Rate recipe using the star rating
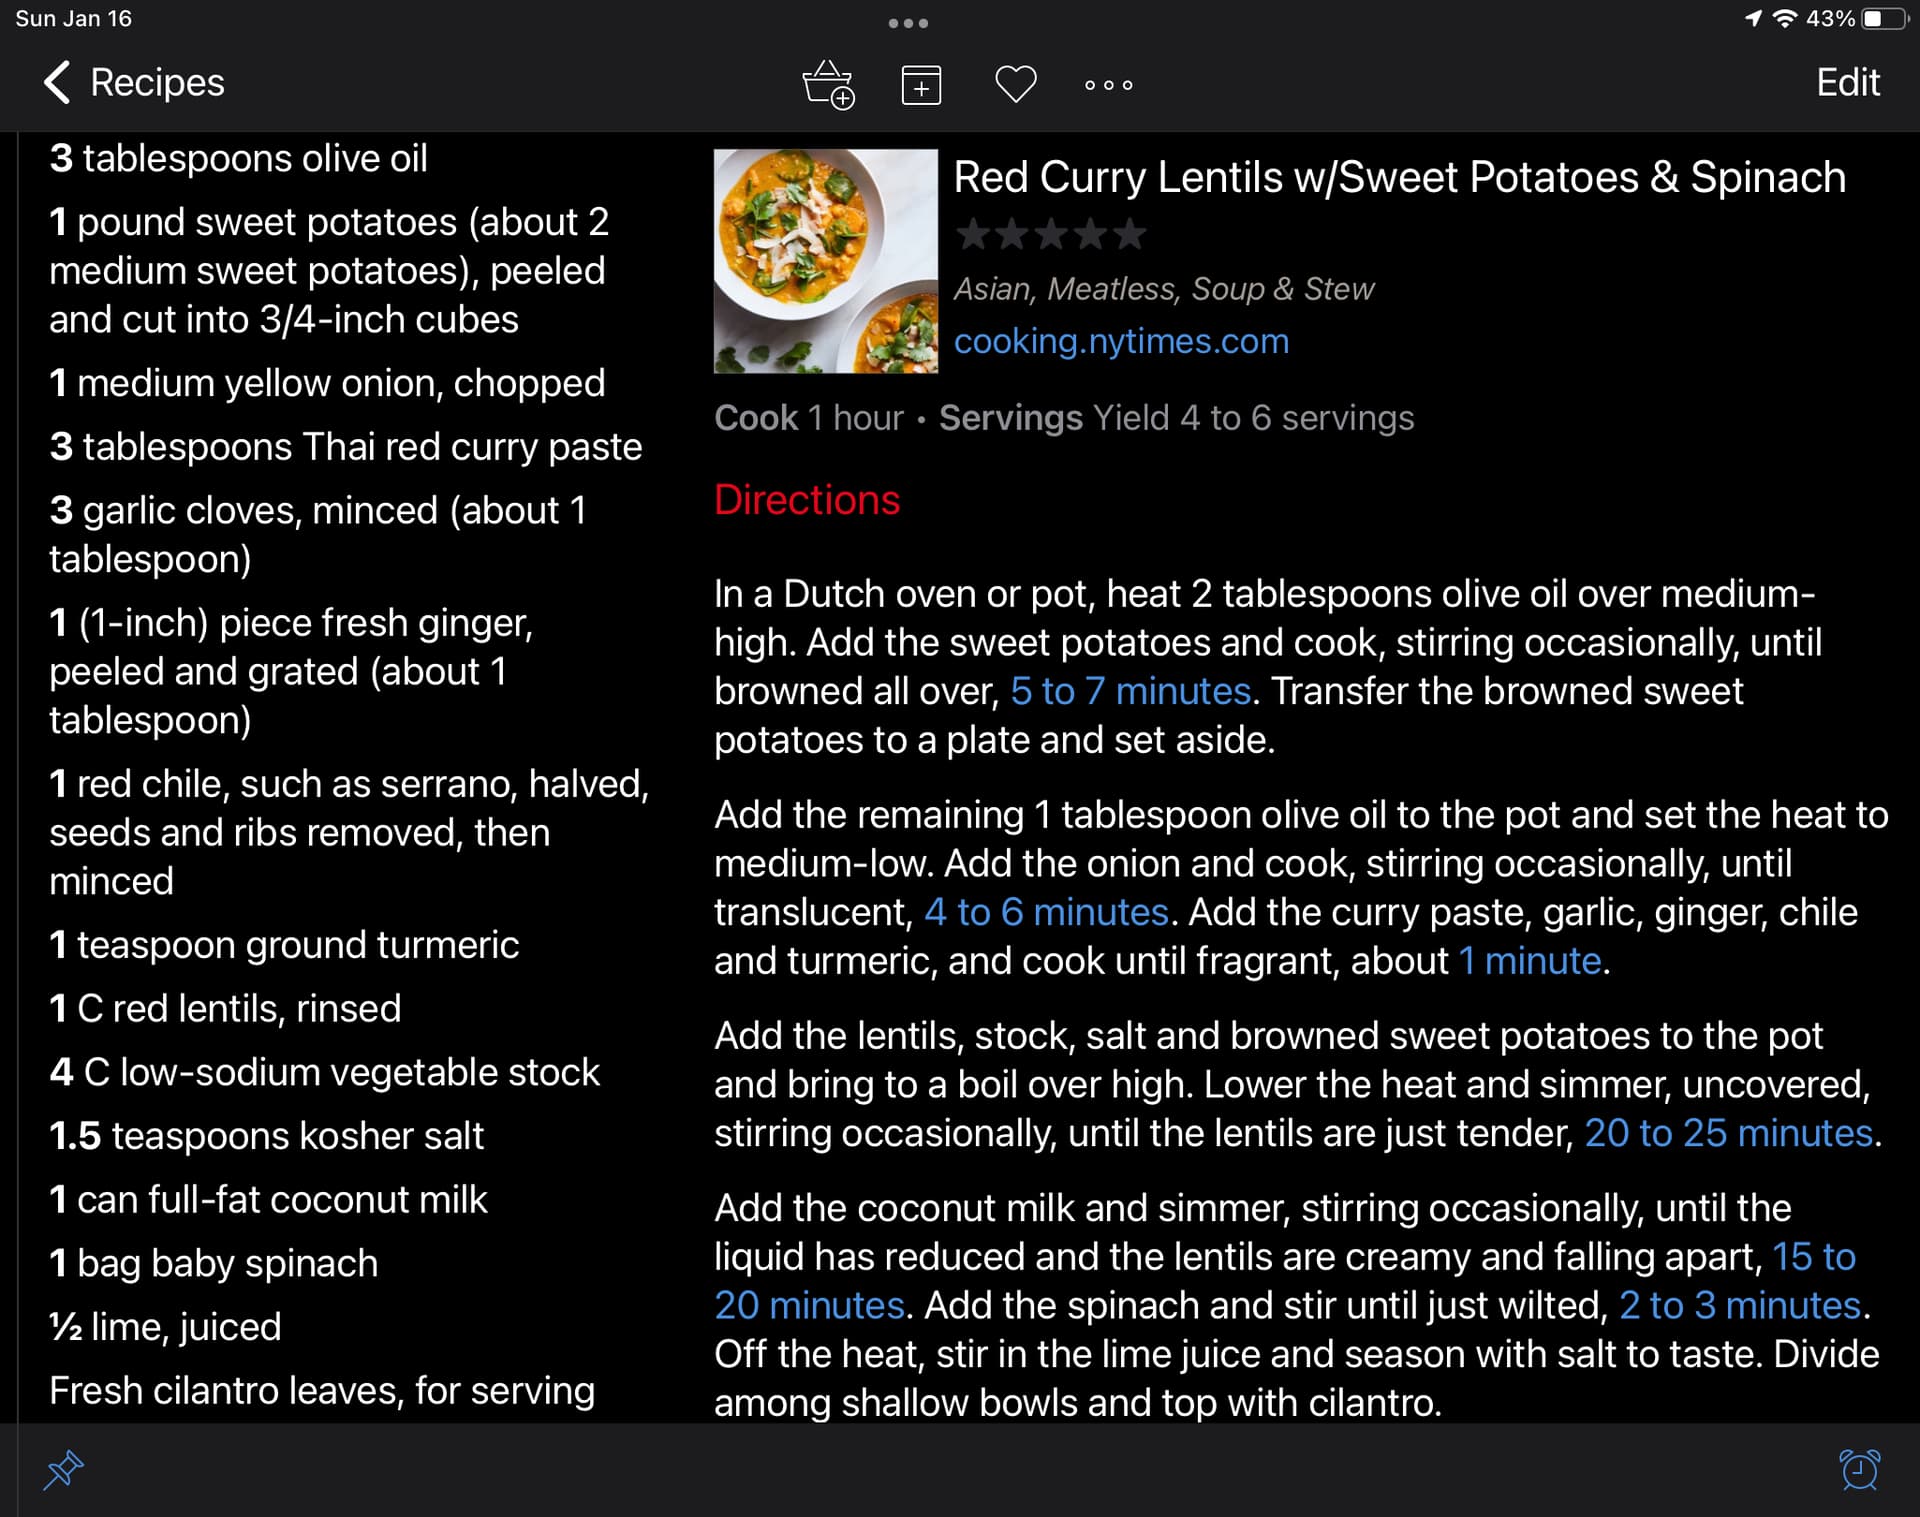 (1051, 234)
